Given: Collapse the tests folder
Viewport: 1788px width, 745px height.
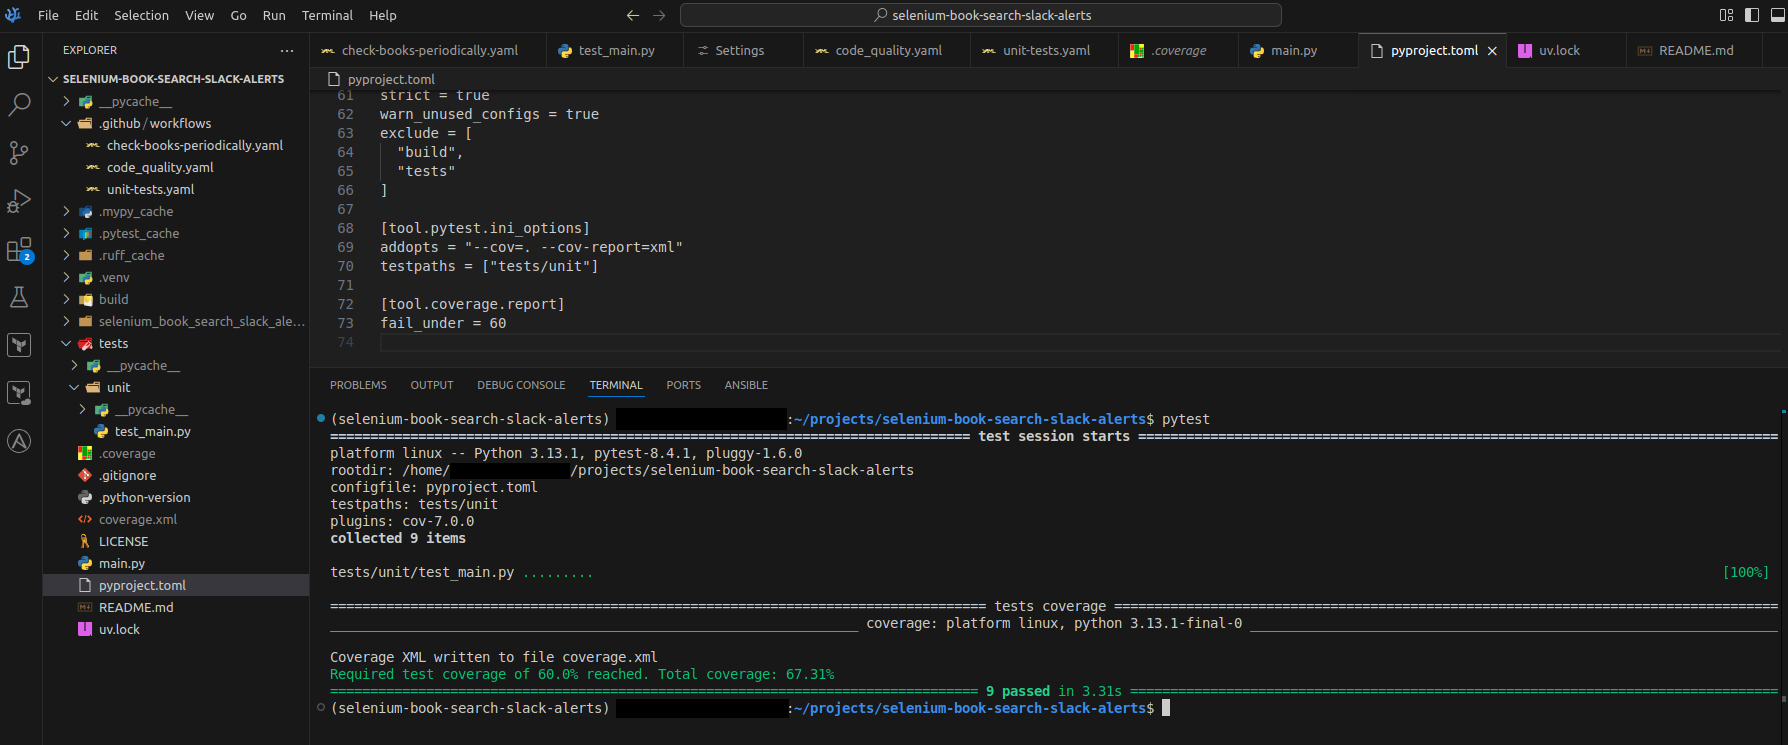Looking at the screenshot, I should pyautogui.click(x=113, y=344).
